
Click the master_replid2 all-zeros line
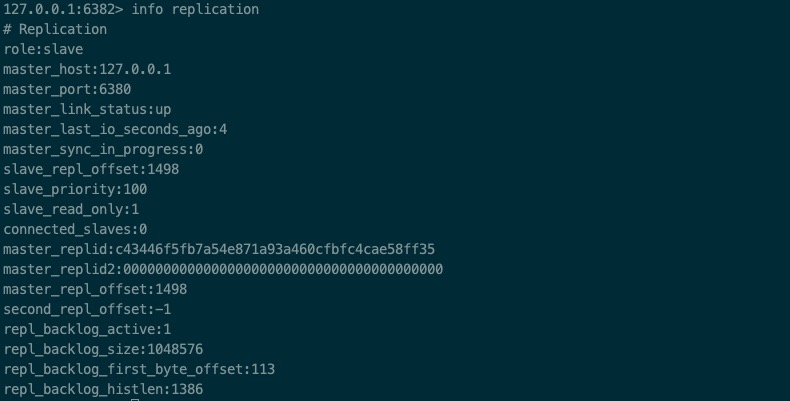pyautogui.click(x=223, y=269)
